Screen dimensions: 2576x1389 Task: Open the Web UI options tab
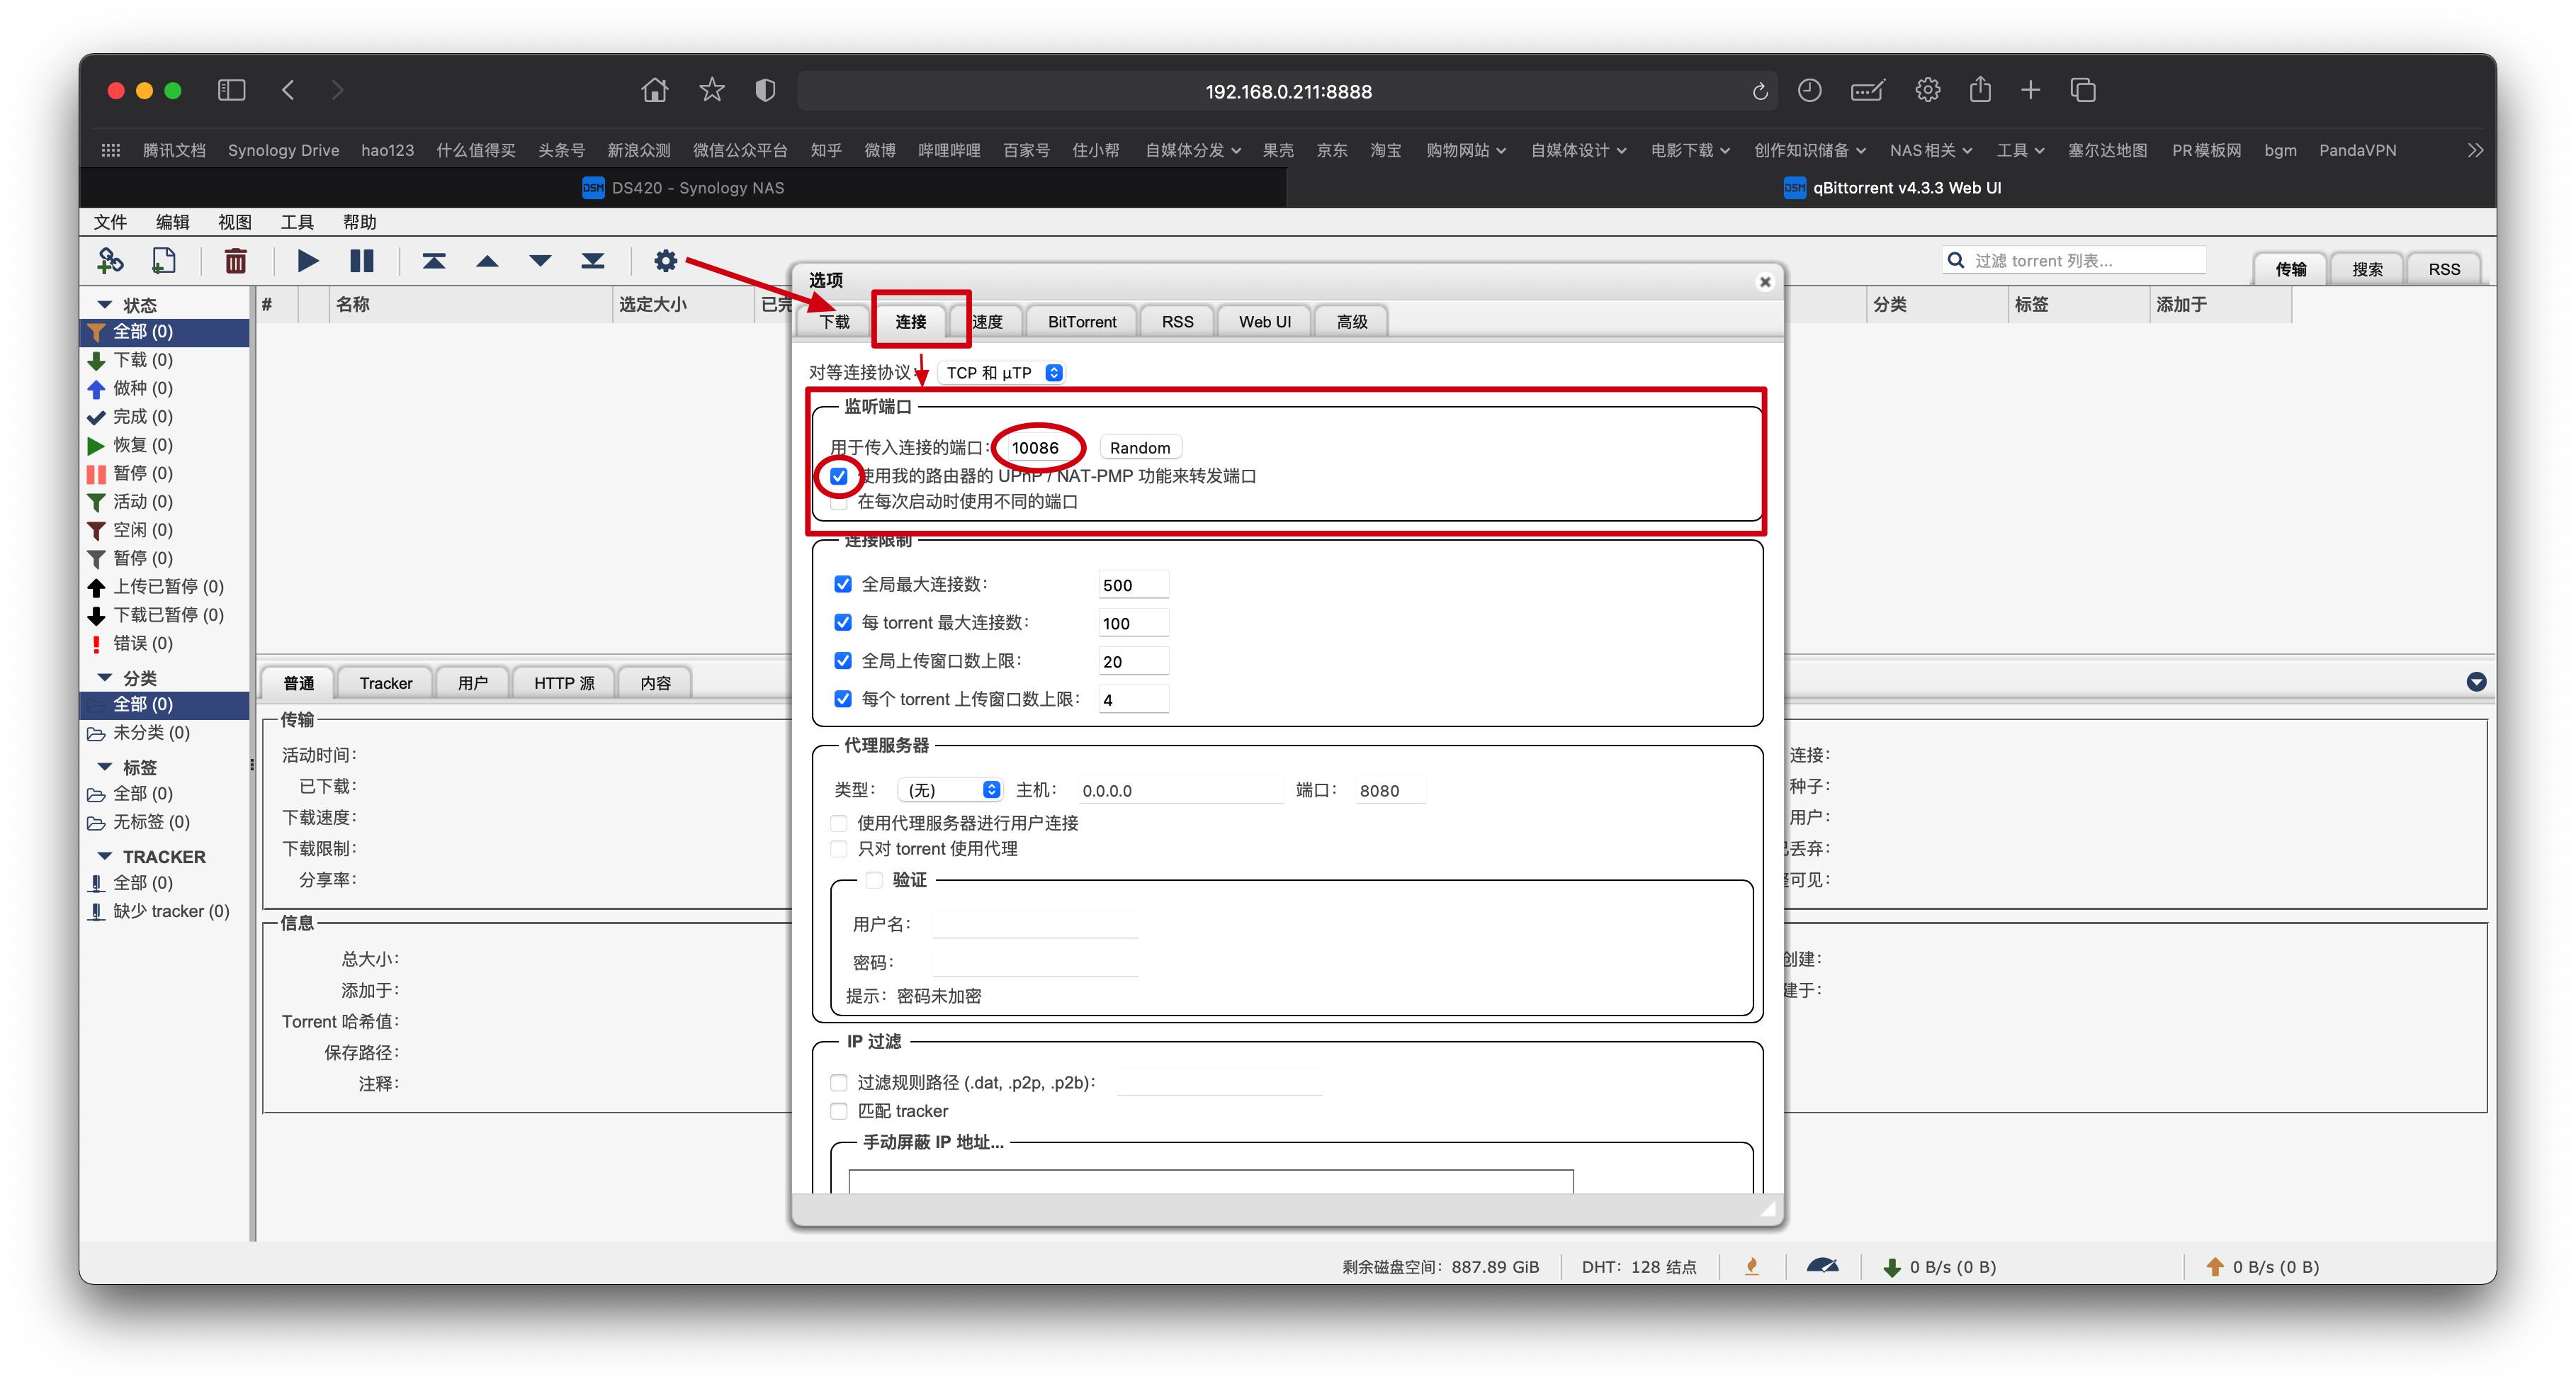click(1264, 322)
